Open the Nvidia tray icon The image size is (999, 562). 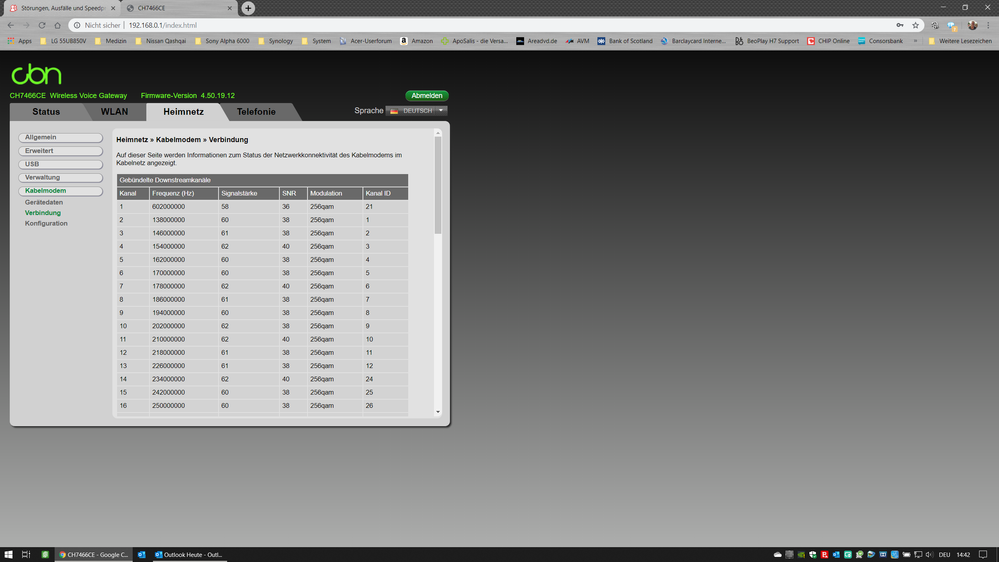tap(801, 554)
